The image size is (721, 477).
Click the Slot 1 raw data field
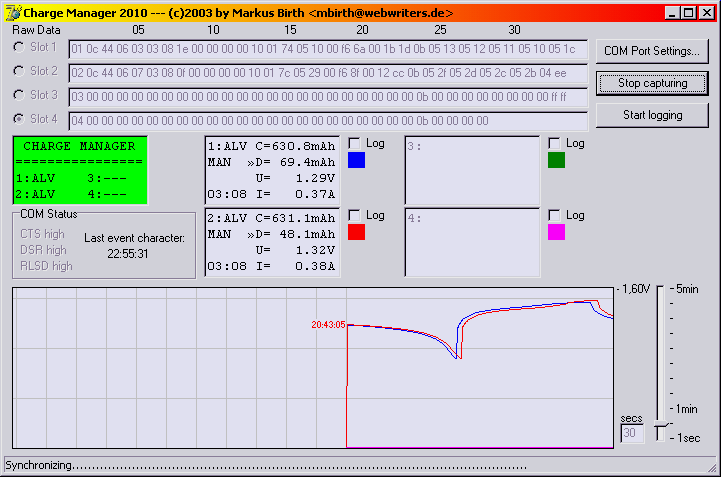(x=326, y=49)
